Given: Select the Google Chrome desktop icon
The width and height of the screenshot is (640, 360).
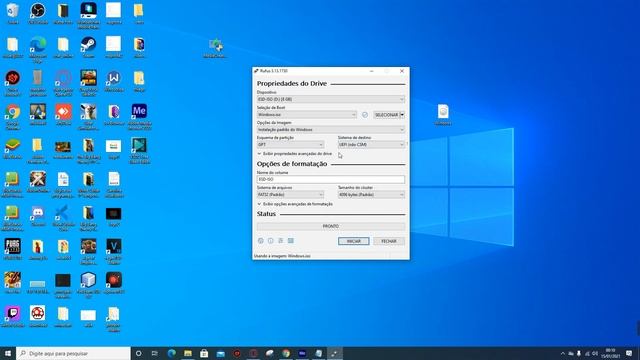Looking at the screenshot, I should pos(13,117).
